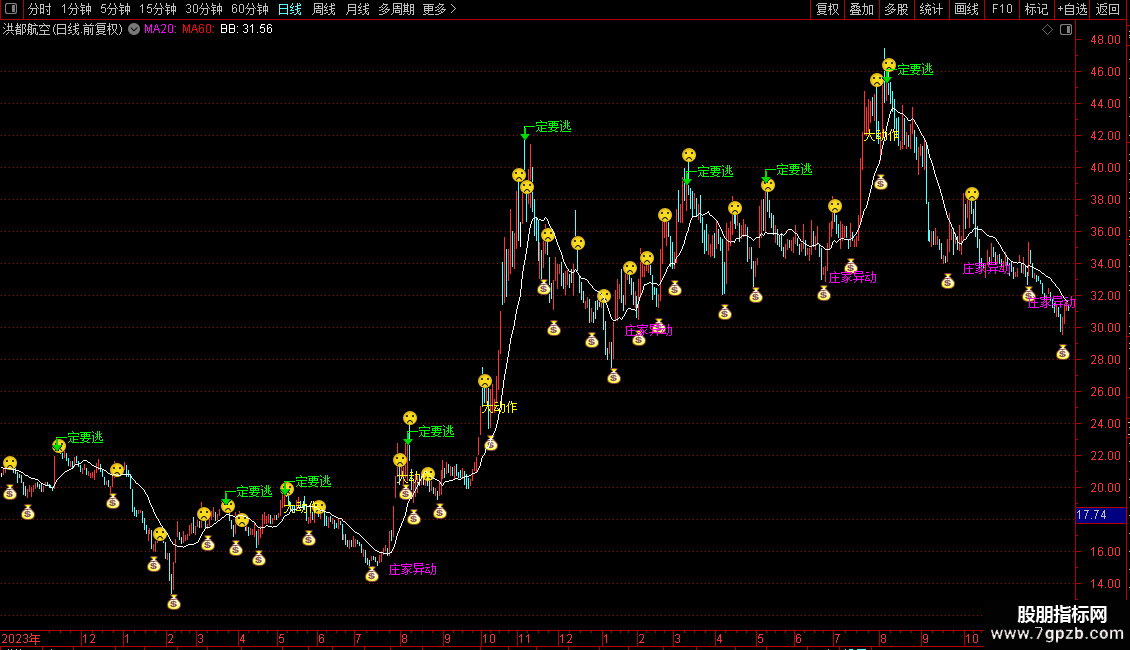Viewport: 1130px width, 650px height.
Task: Click the money bag at the chart's lowest point
Action: pyautogui.click(x=174, y=602)
